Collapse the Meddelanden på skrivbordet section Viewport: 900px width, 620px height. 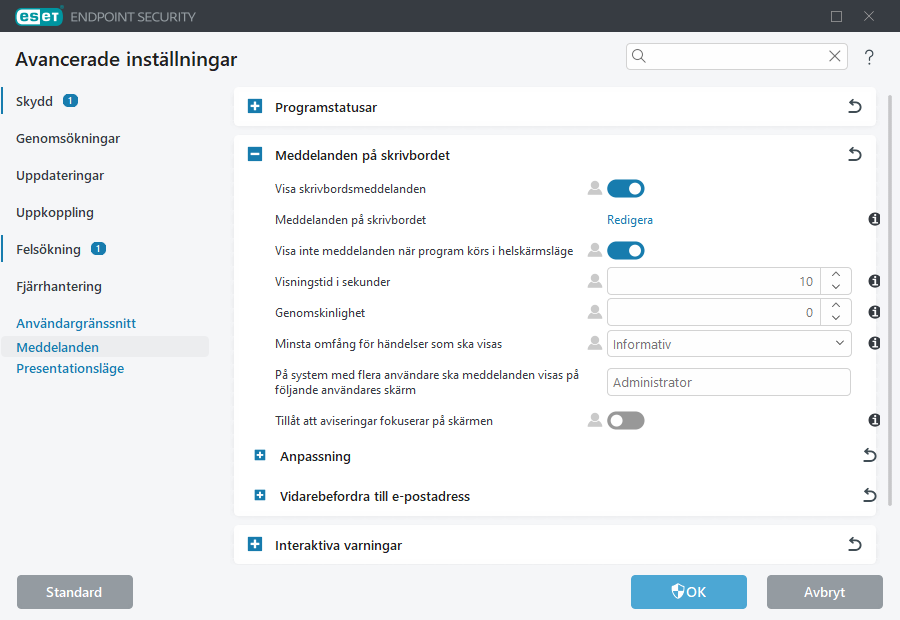tap(255, 155)
